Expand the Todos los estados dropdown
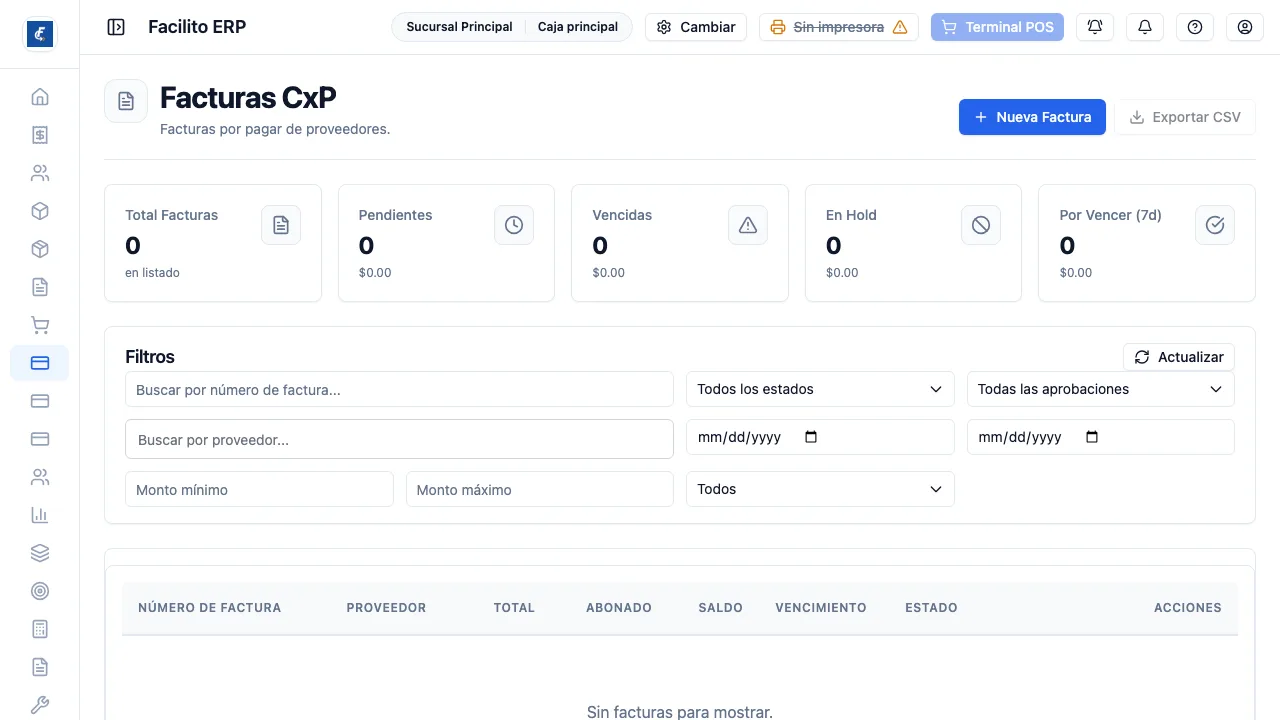The width and height of the screenshot is (1280, 720). [x=820, y=389]
